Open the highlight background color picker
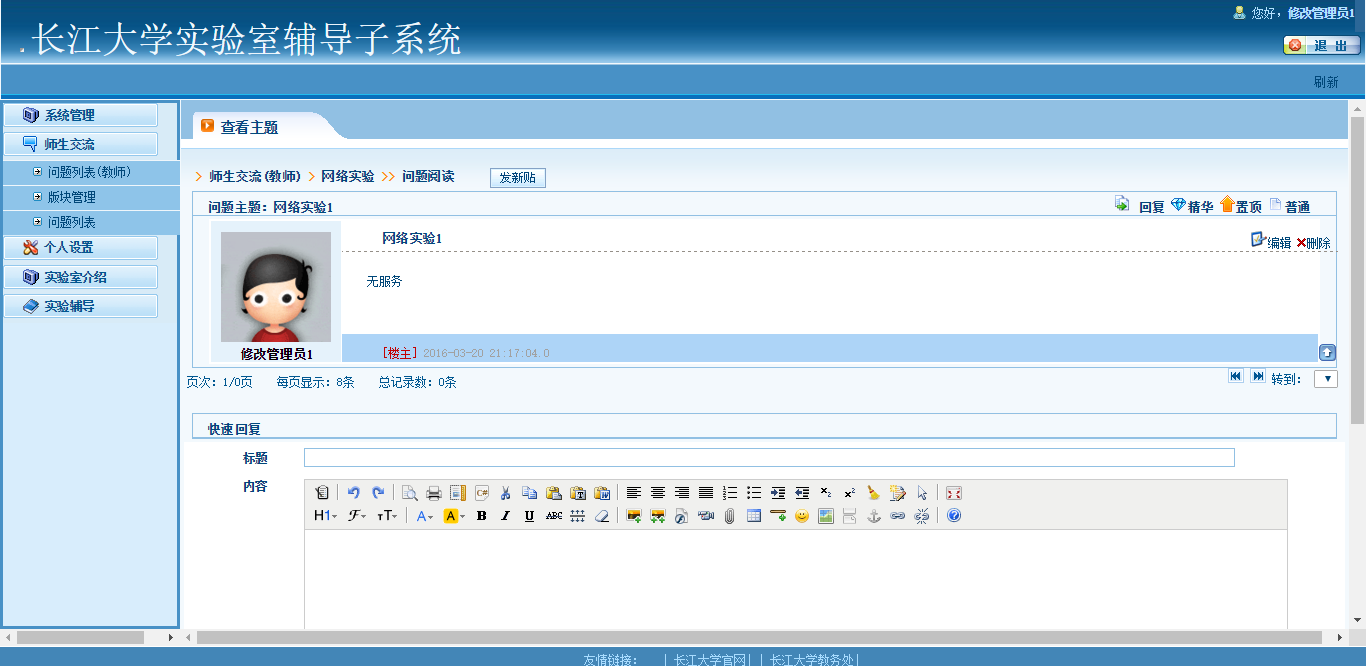Image resolution: width=1366 pixels, height=671 pixels. point(454,516)
